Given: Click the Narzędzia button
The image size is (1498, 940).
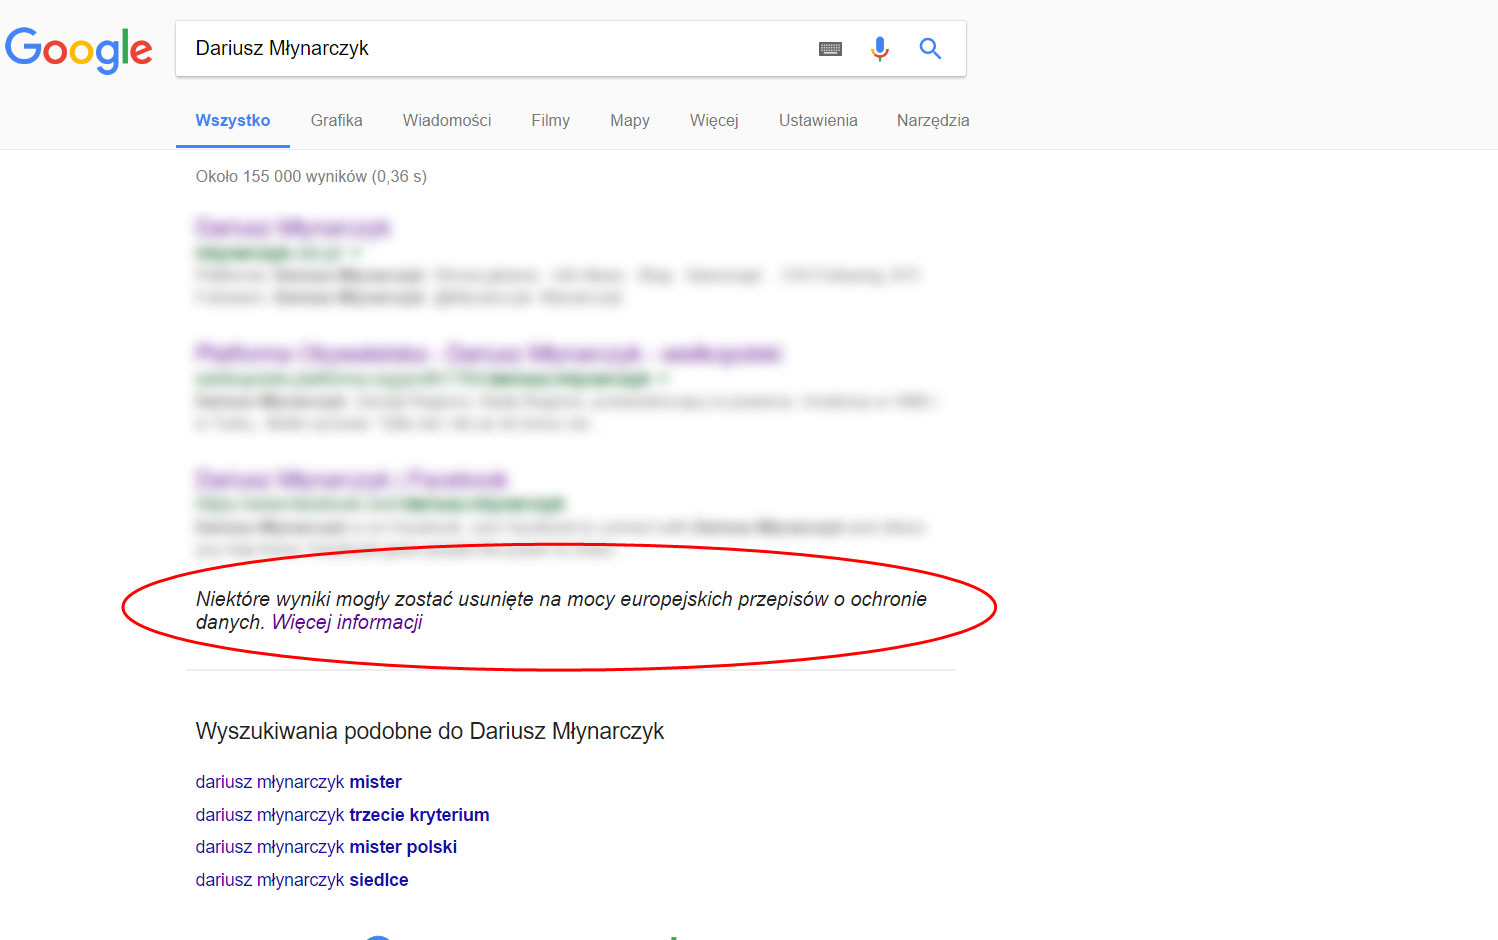Looking at the screenshot, I should (933, 120).
